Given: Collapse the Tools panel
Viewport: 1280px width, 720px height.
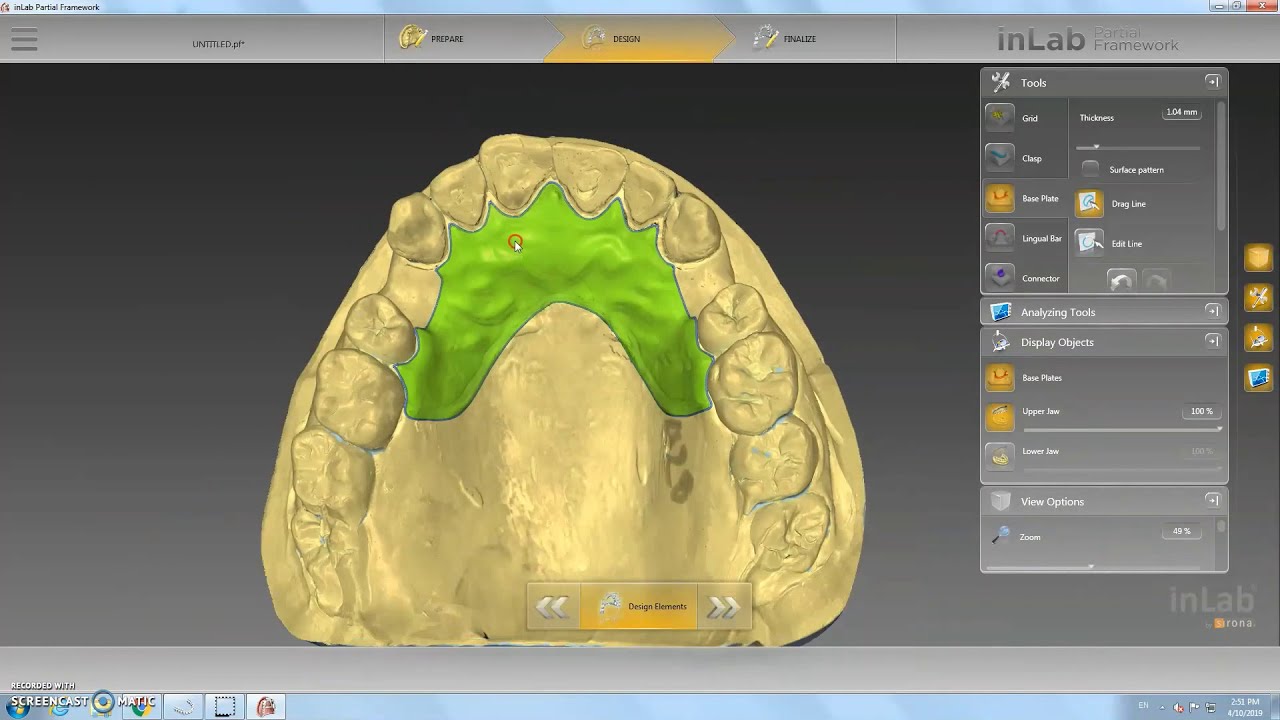Looking at the screenshot, I should (1212, 82).
